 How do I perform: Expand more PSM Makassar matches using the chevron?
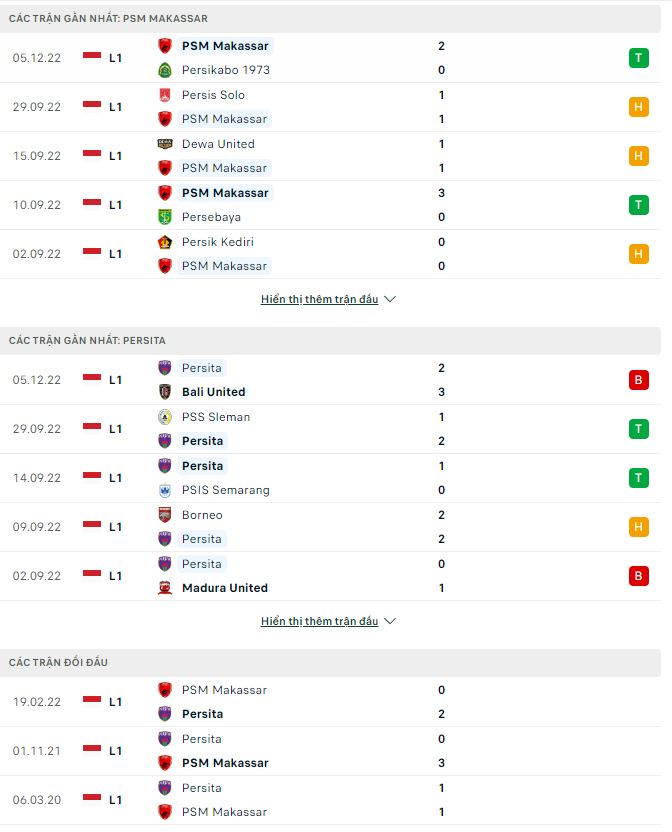pos(390,299)
